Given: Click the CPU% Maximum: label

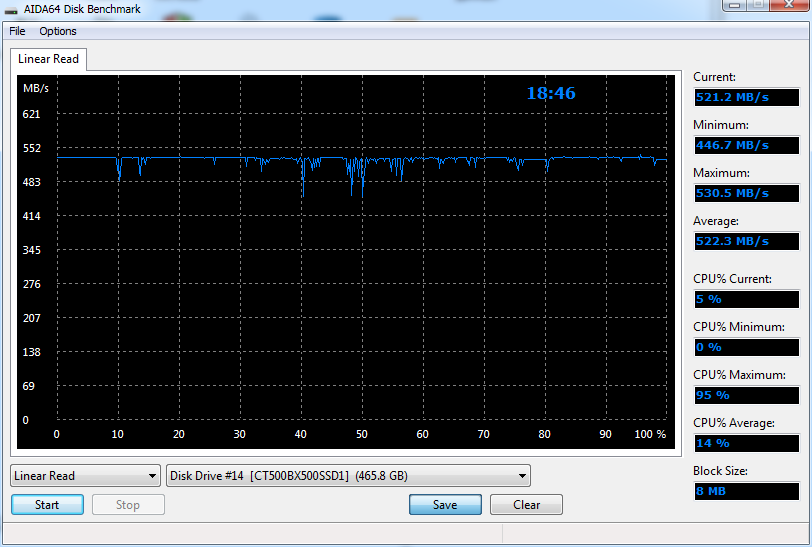Looking at the screenshot, I should coord(740,375).
